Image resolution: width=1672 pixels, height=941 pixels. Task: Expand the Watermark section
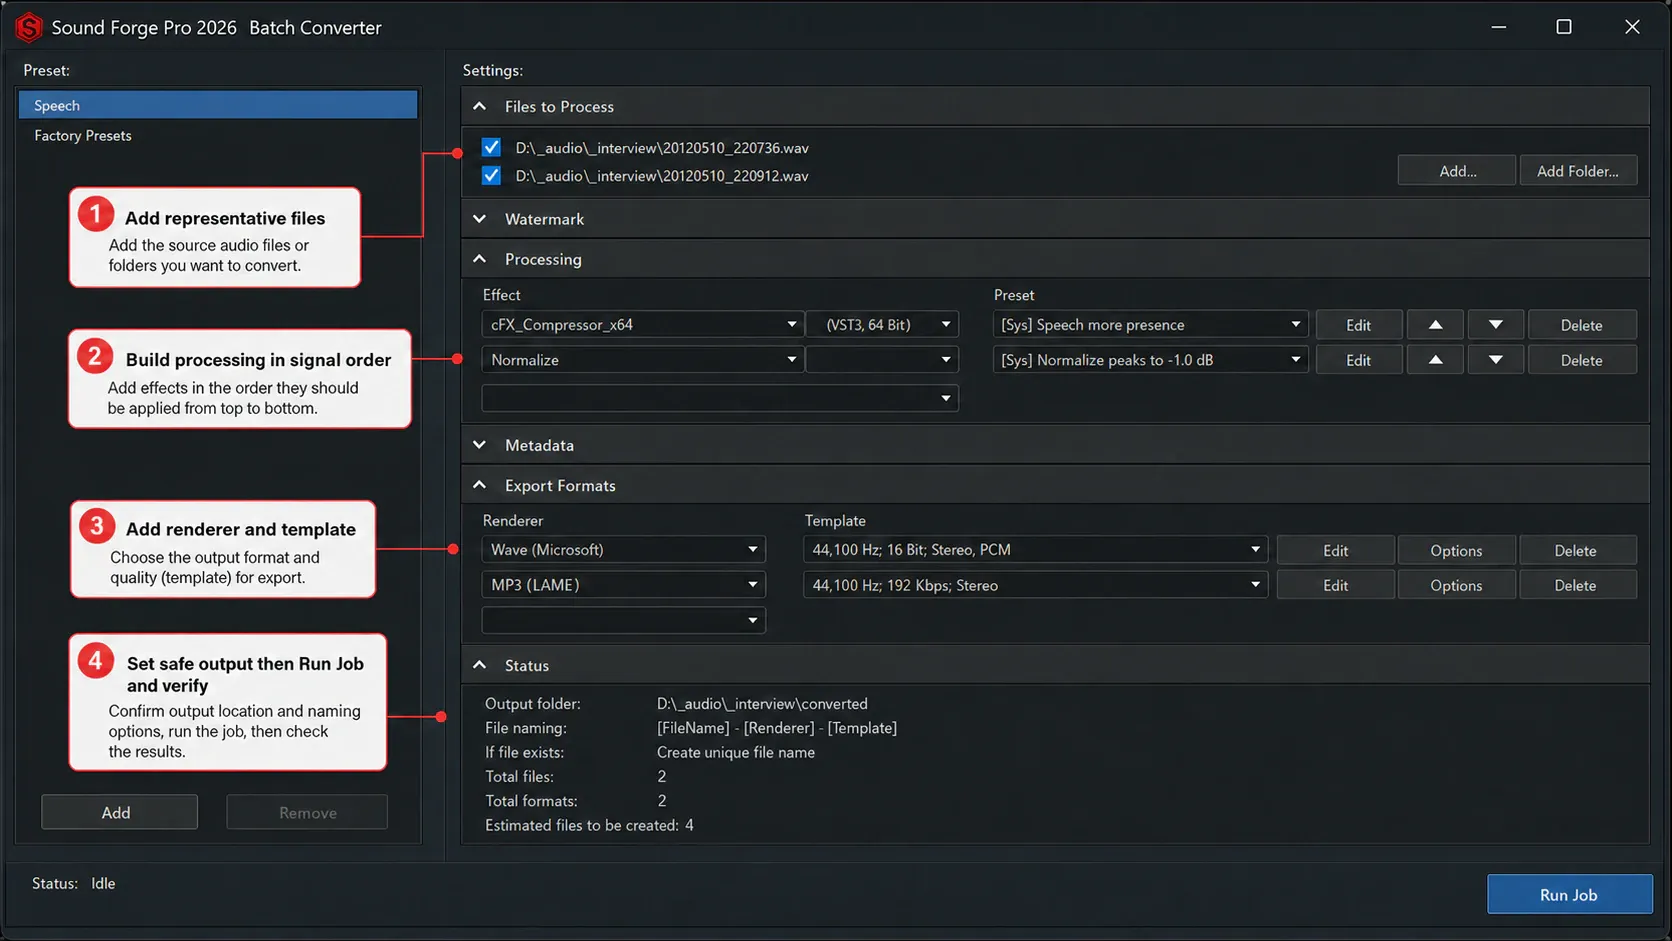coord(480,219)
